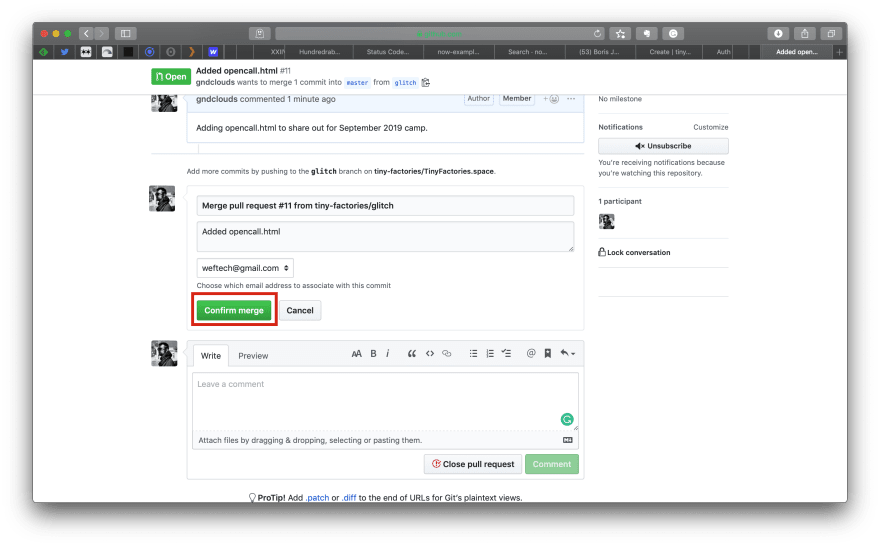
Task: Open the participant avatar in sidebar
Action: pos(606,221)
